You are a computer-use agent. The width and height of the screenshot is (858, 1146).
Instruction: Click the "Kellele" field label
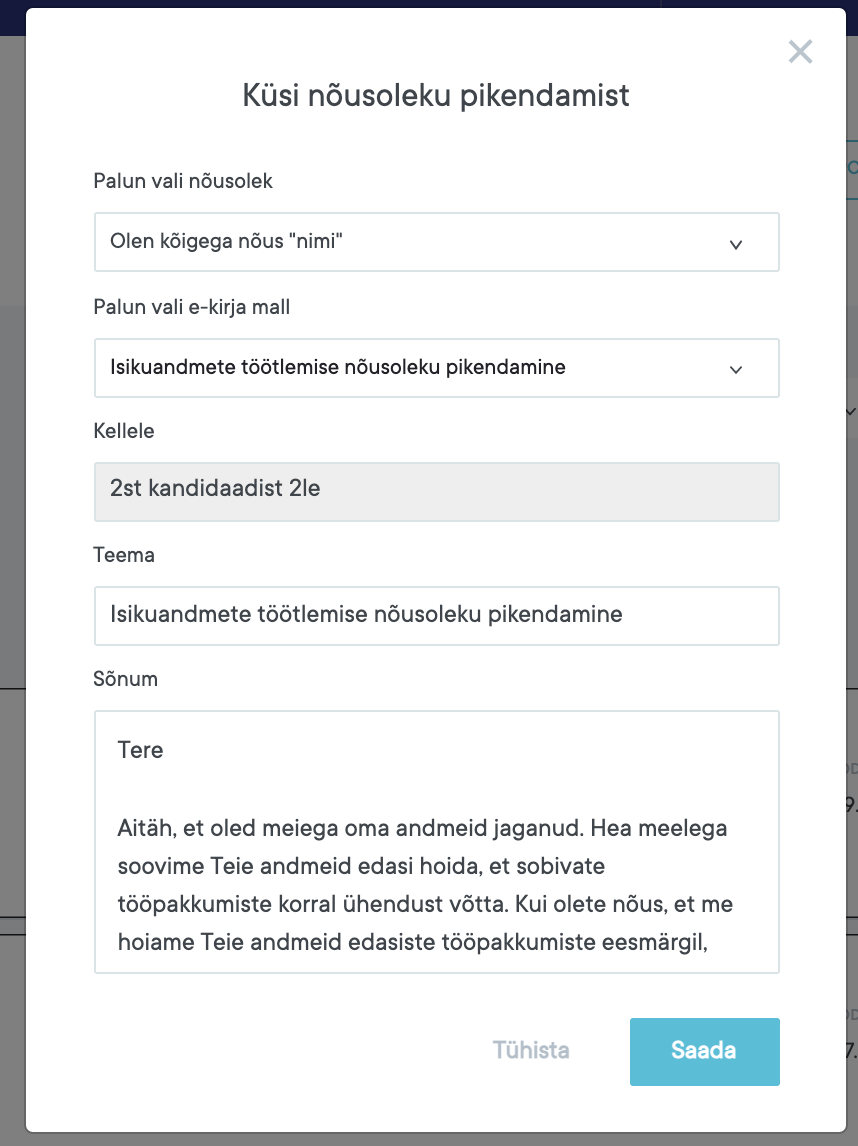[x=124, y=431]
